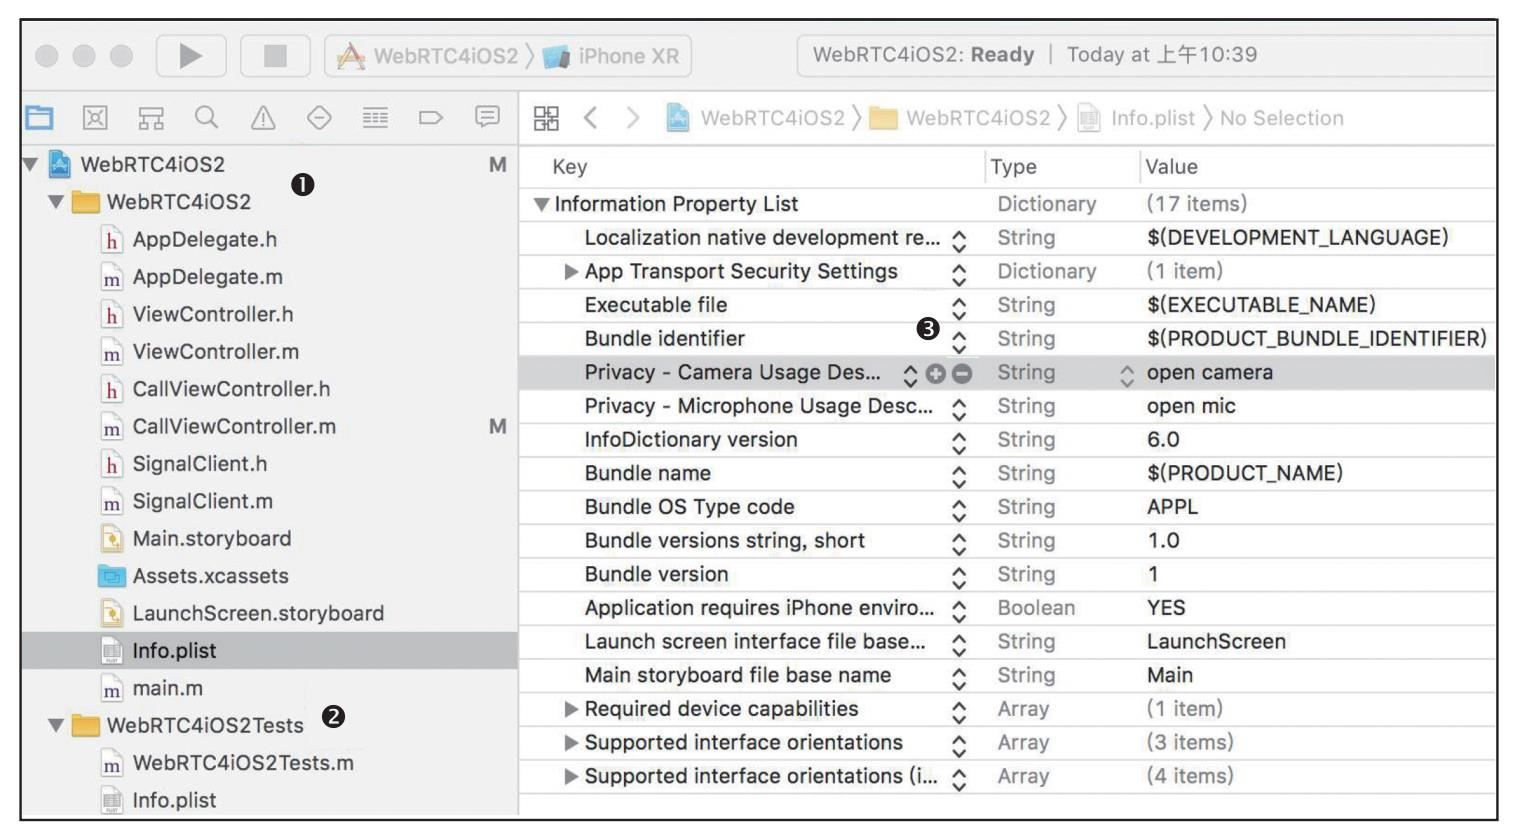The image size is (1519, 838).
Task: Edit the 'open mic' value
Action: [x=1191, y=406]
